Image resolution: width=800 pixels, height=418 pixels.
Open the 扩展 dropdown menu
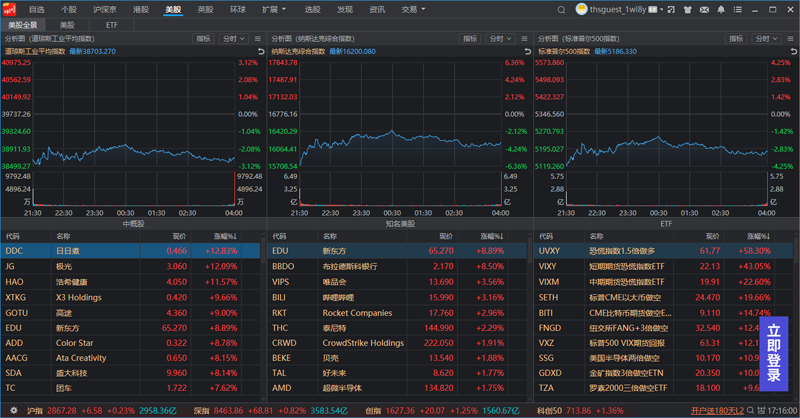(274, 10)
